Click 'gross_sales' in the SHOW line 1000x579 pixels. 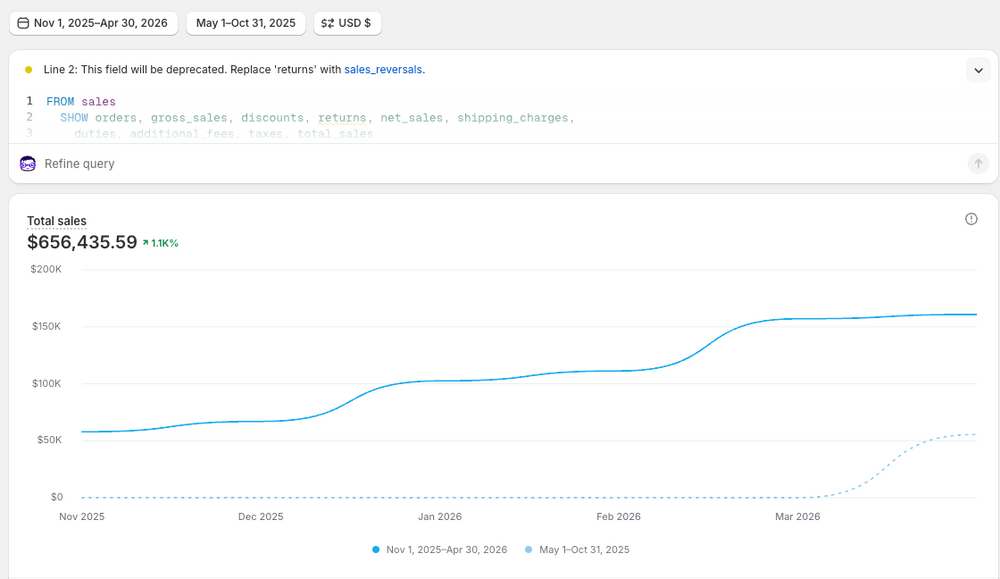click(x=189, y=118)
